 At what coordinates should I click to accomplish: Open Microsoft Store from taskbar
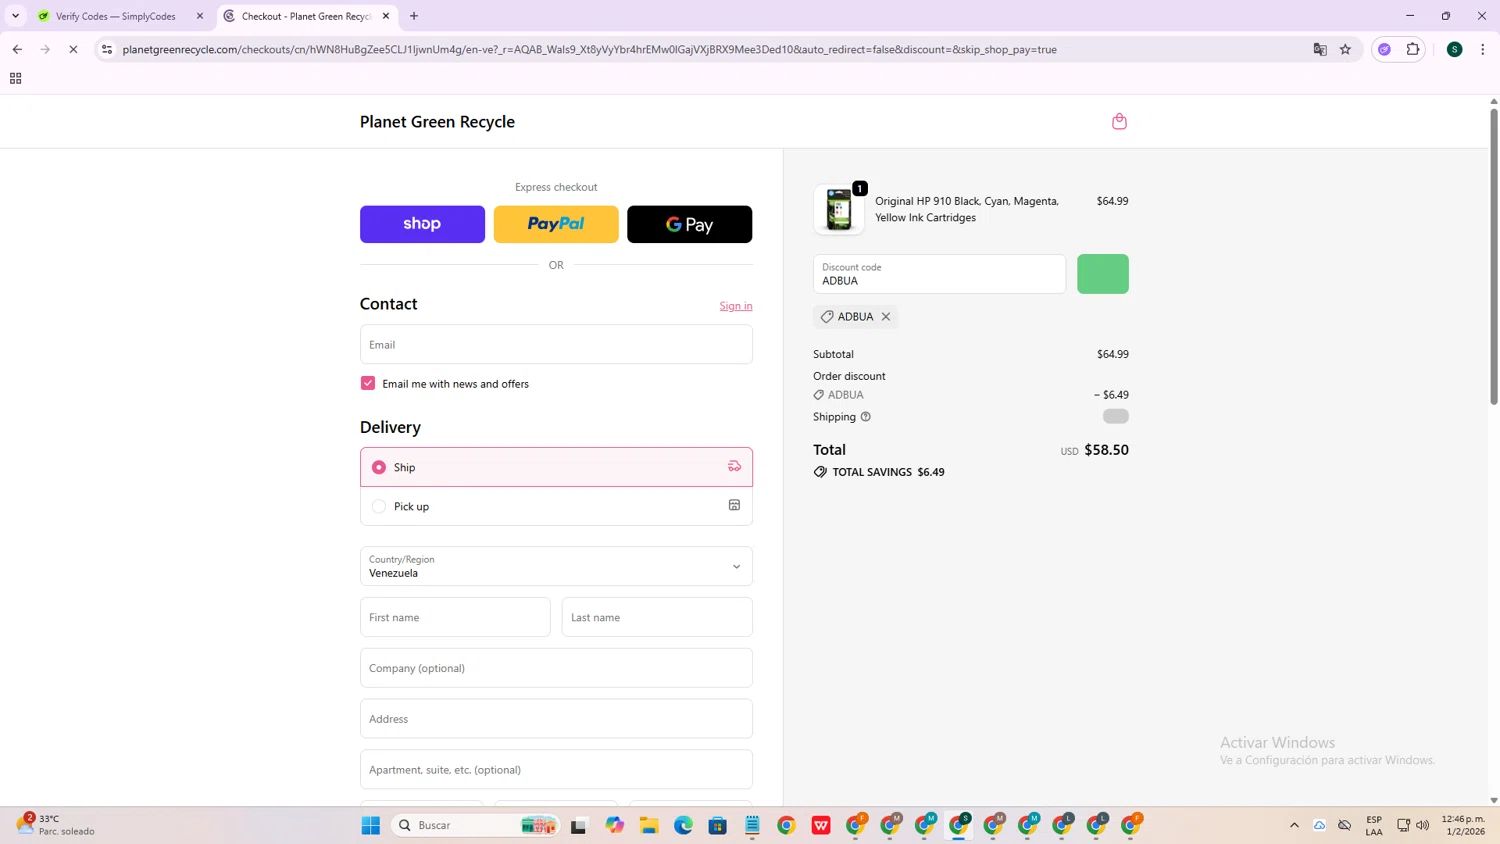[x=717, y=825]
